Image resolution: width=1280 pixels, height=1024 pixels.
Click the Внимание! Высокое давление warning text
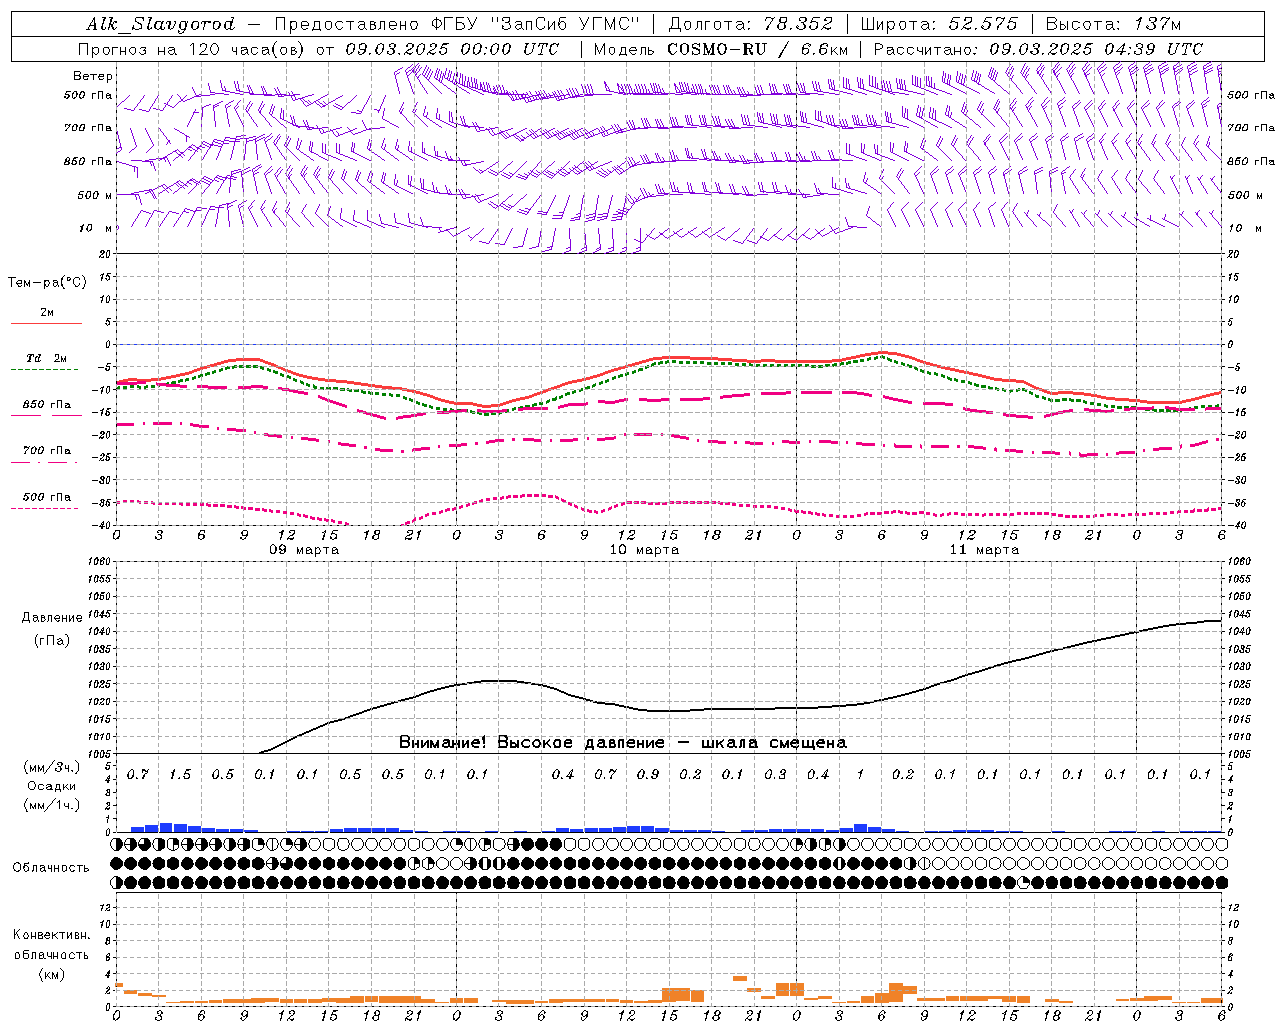(623, 743)
